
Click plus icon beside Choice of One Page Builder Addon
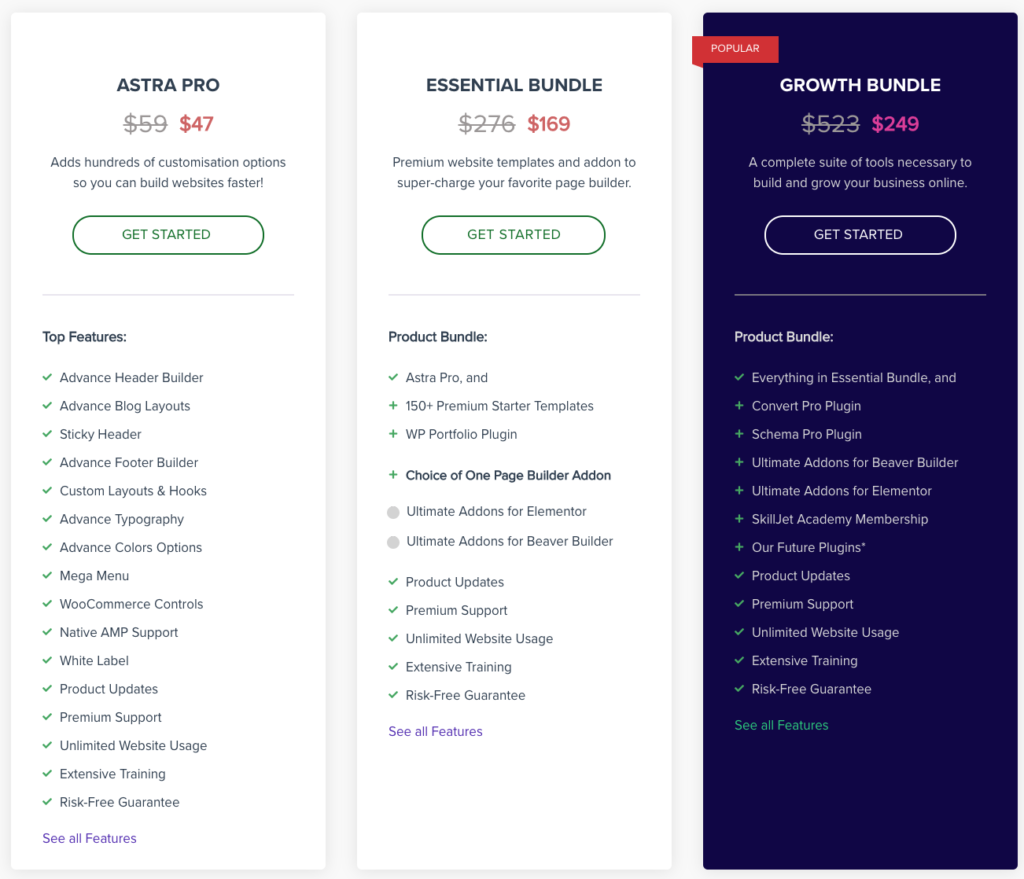click(x=393, y=475)
